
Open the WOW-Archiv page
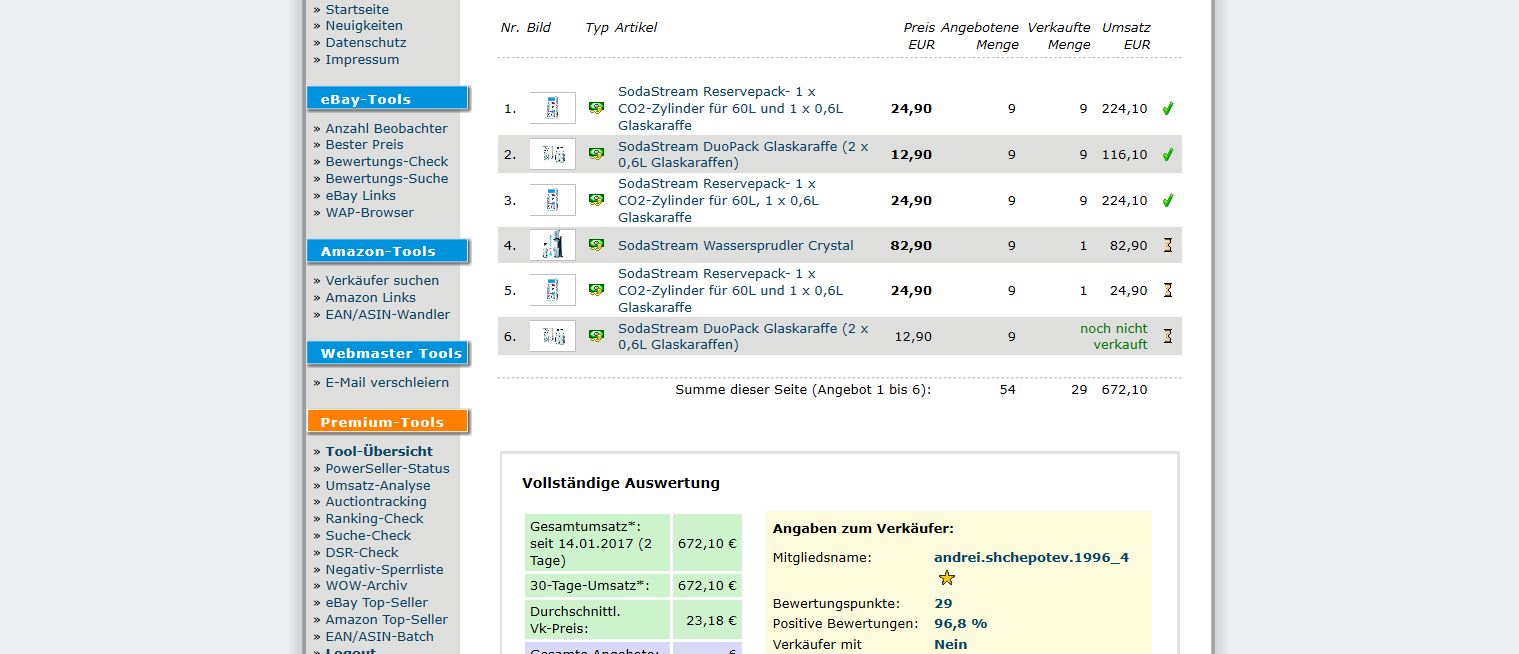(367, 585)
